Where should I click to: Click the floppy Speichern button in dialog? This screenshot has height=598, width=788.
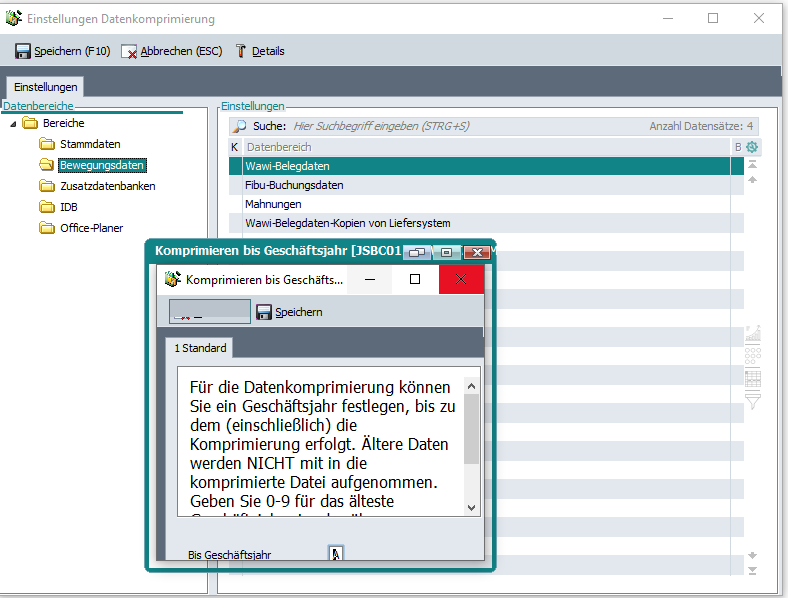click(x=290, y=312)
